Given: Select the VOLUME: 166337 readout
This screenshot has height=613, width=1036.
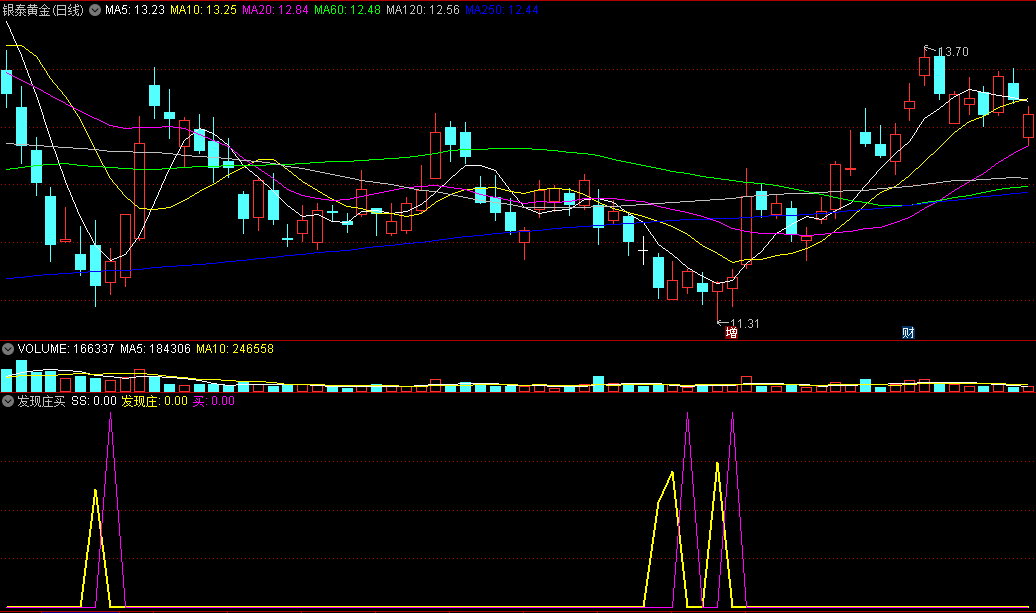Looking at the screenshot, I should 66,349.
